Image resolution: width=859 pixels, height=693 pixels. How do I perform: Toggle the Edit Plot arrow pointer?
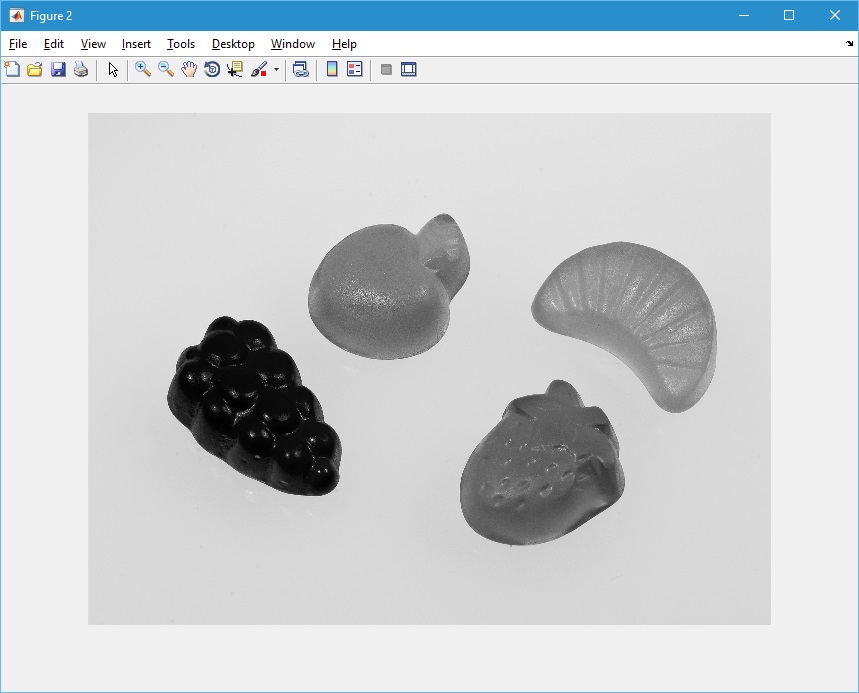click(x=113, y=70)
